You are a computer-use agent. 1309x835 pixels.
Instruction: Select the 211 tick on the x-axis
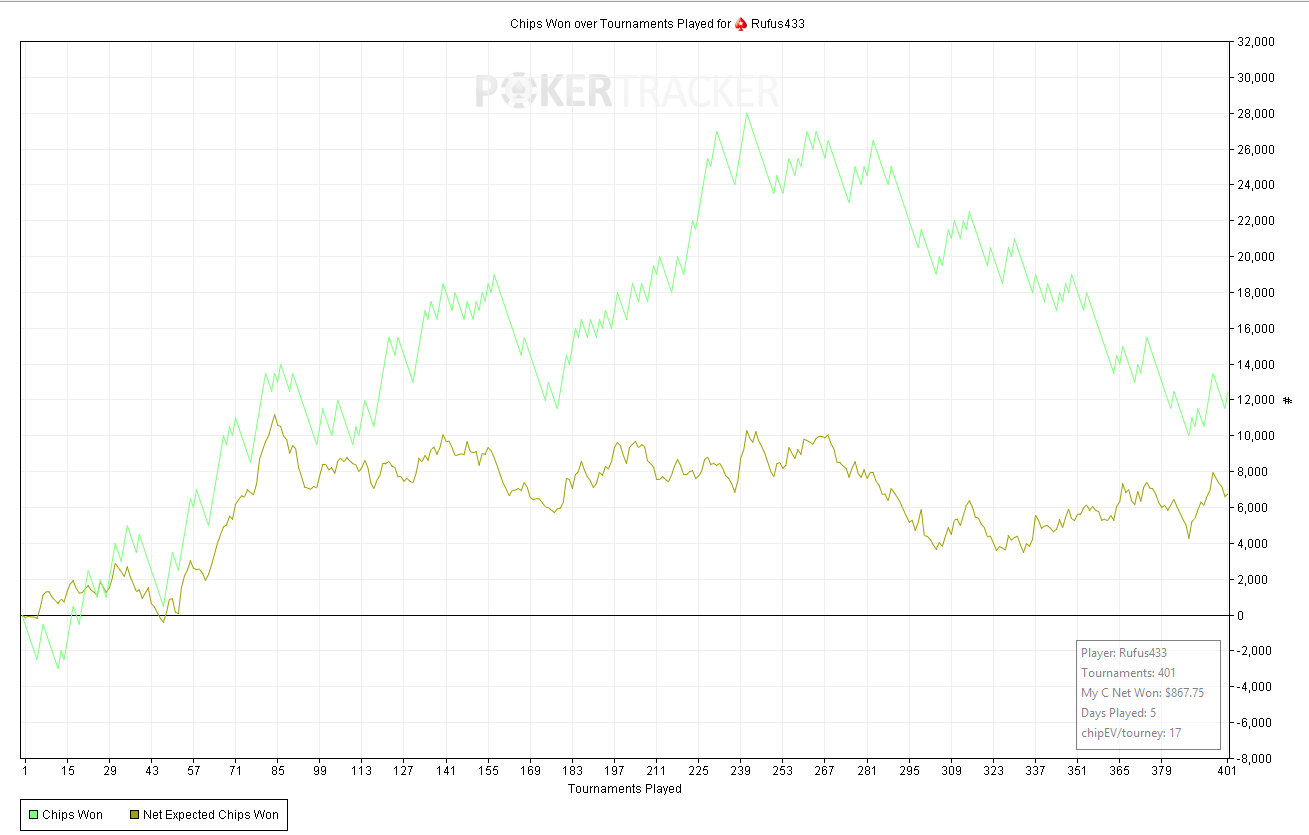click(x=656, y=772)
